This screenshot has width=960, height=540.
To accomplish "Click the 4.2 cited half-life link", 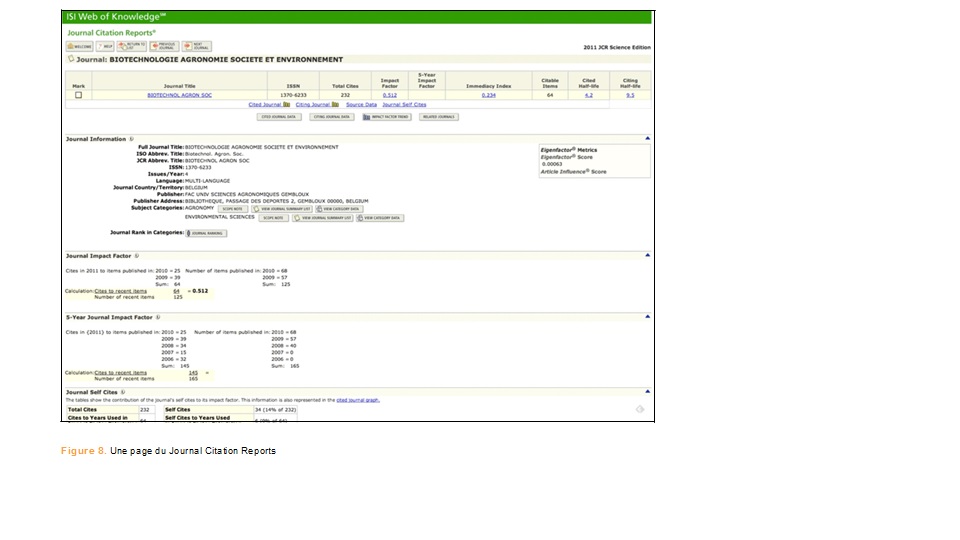I will coord(588,95).
